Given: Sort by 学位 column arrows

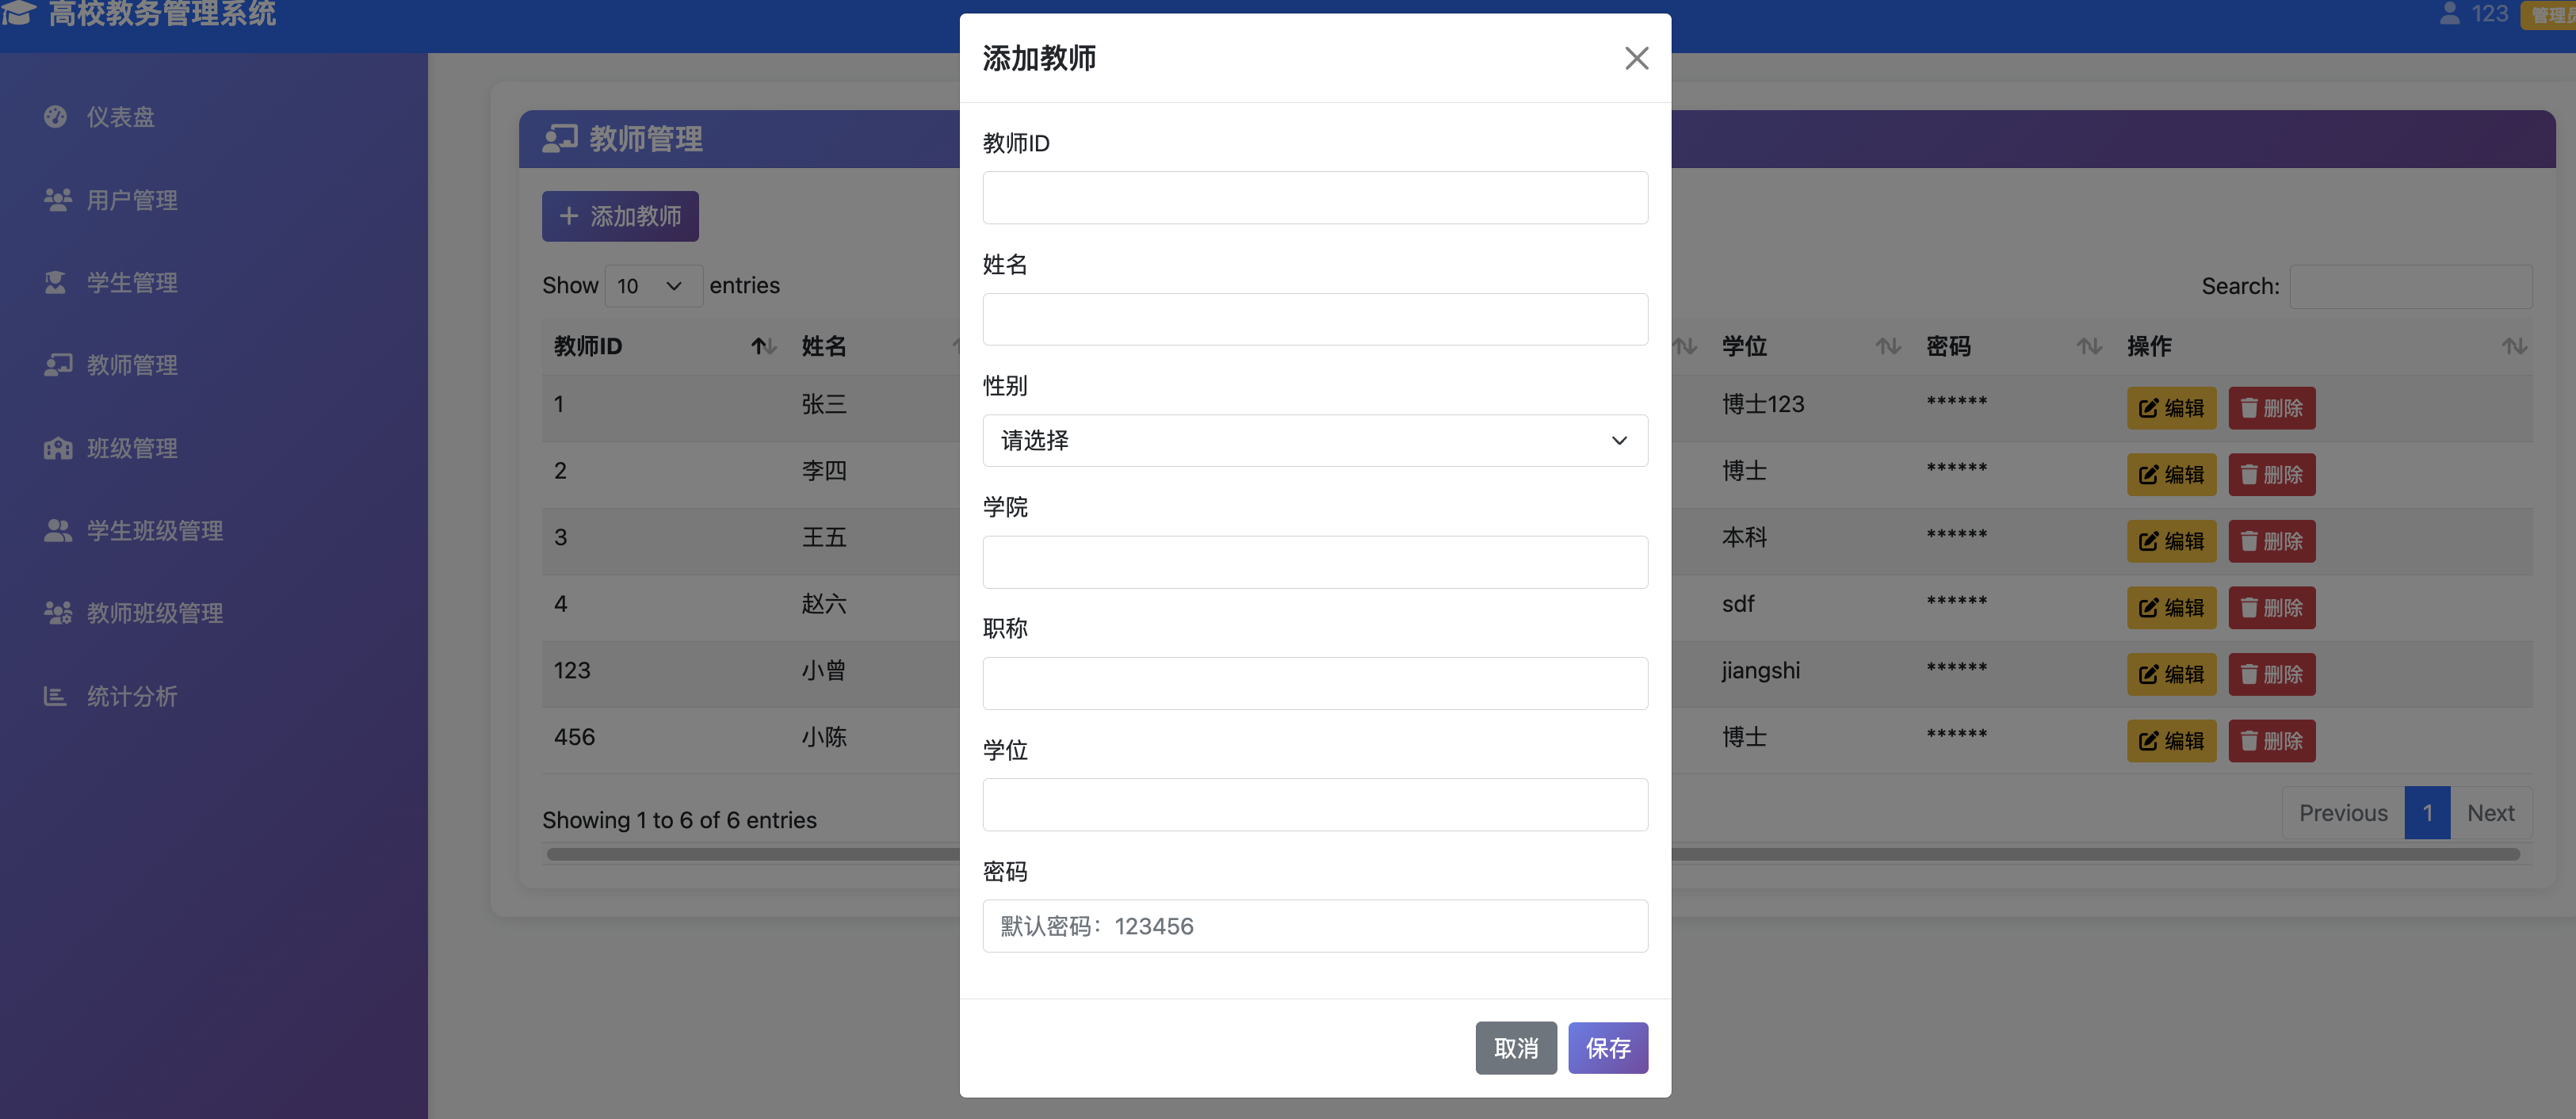Looking at the screenshot, I should pyautogui.click(x=1887, y=346).
